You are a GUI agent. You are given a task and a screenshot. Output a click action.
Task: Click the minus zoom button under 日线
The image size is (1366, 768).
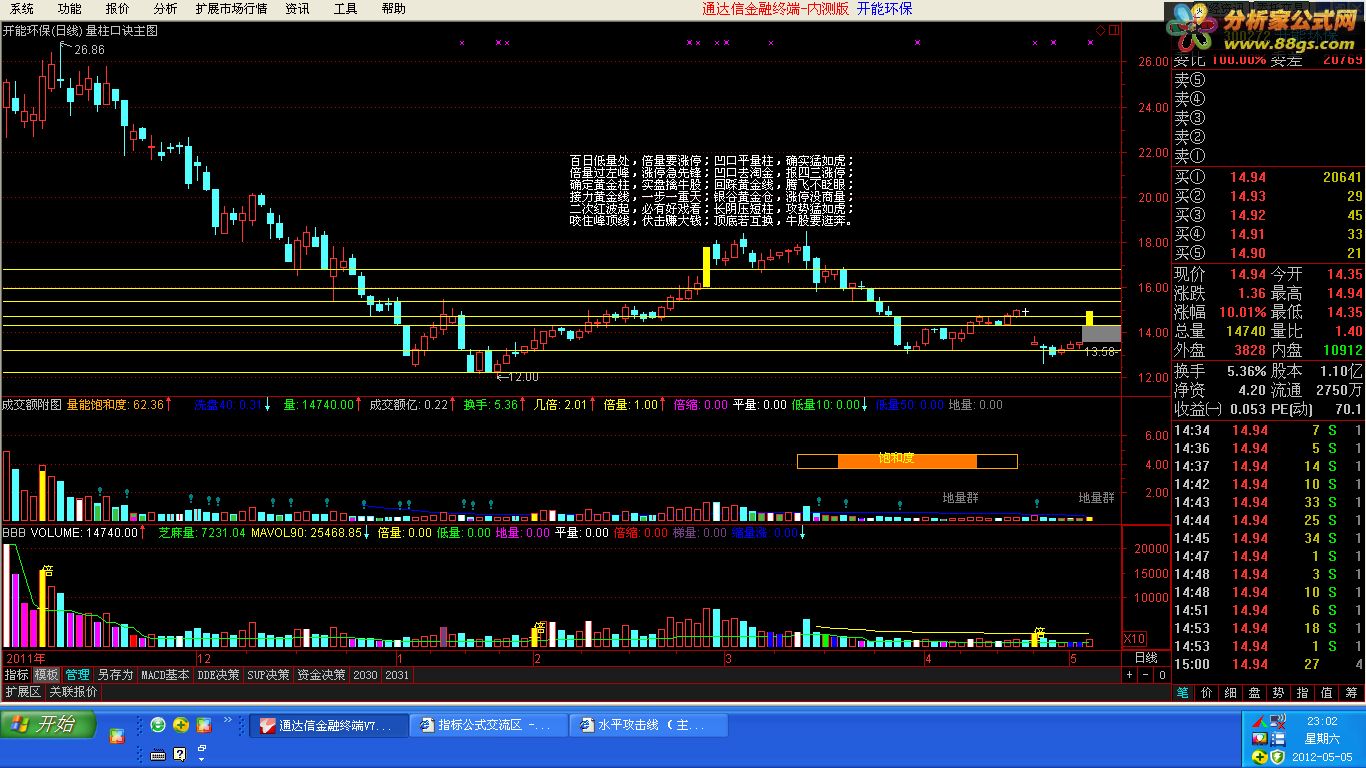pos(1146,675)
